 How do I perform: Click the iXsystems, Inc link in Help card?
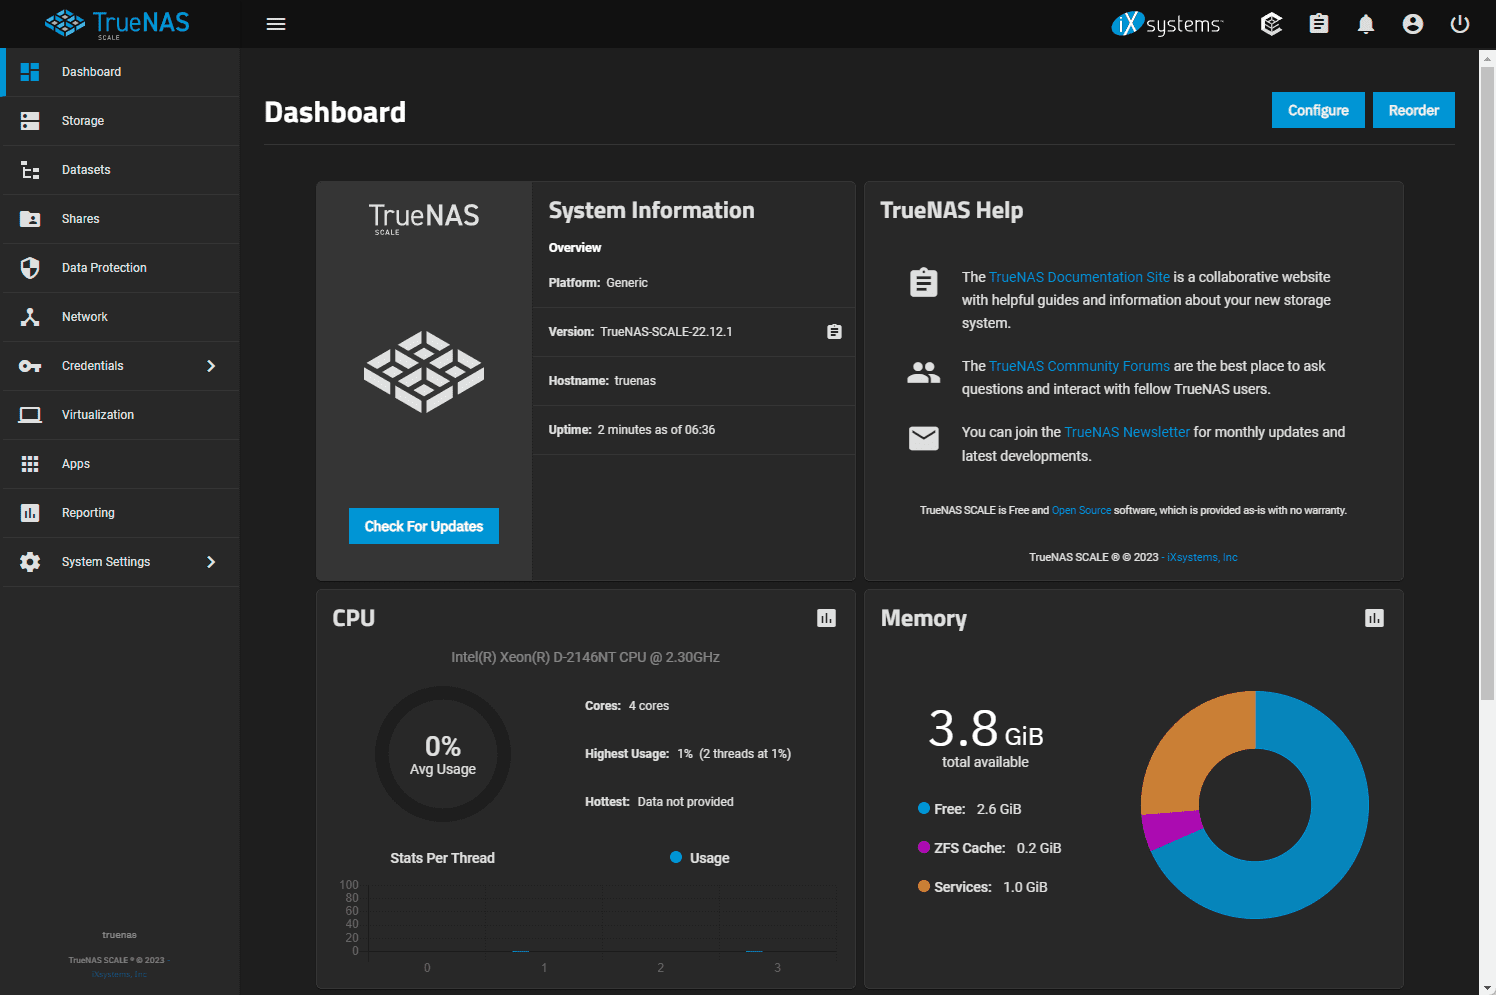(1202, 557)
